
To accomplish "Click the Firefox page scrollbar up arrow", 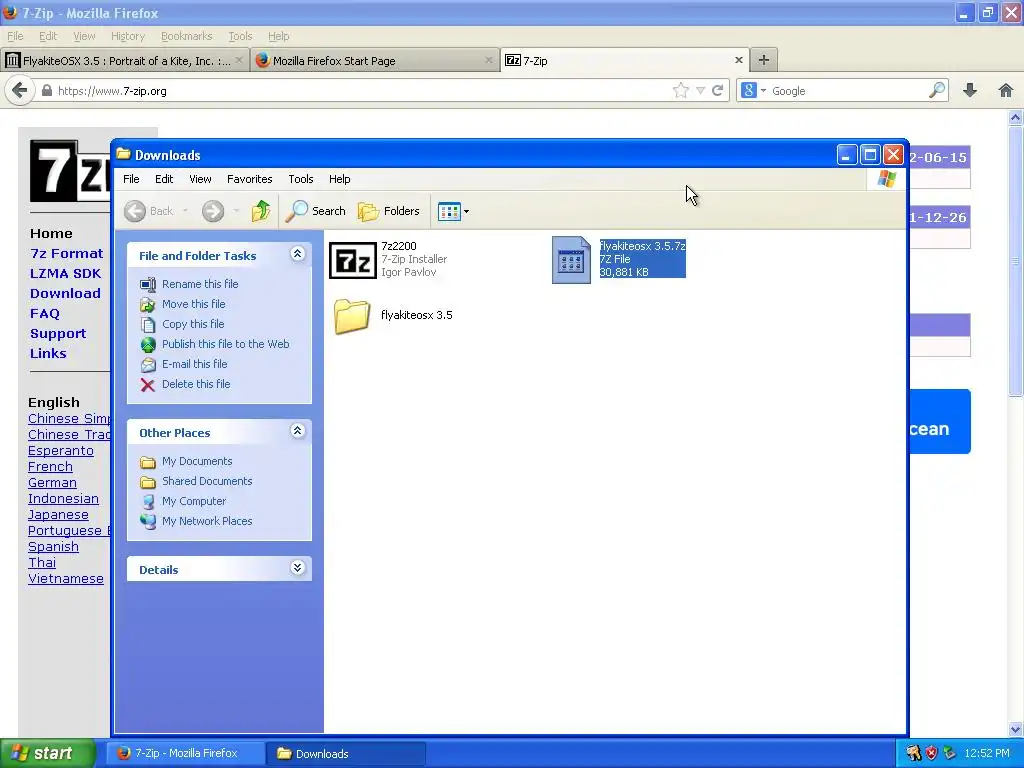I will click(x=1016, y=118).
